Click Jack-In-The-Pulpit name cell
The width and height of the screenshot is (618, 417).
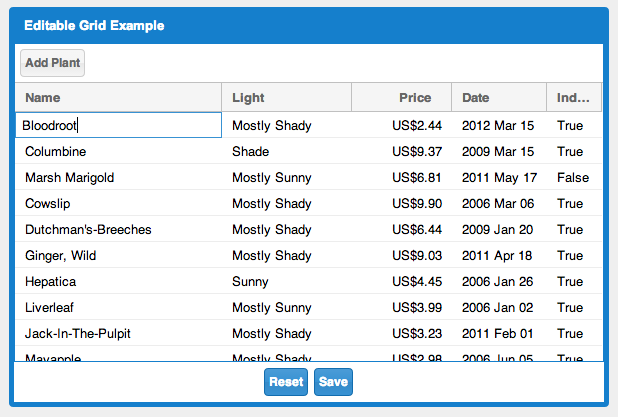pyautogui.click(x=118, y=334)
